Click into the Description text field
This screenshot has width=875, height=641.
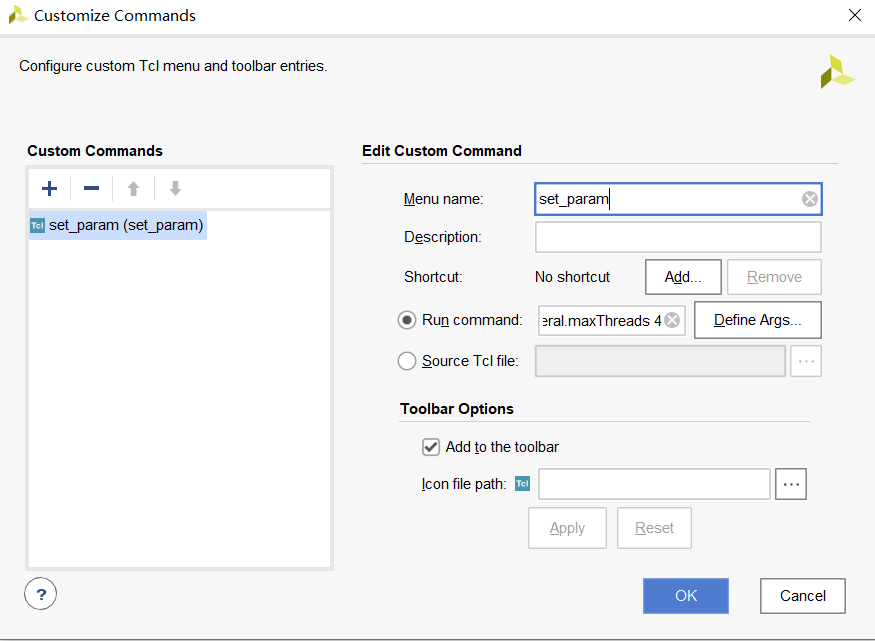click(x=678, y=237)
